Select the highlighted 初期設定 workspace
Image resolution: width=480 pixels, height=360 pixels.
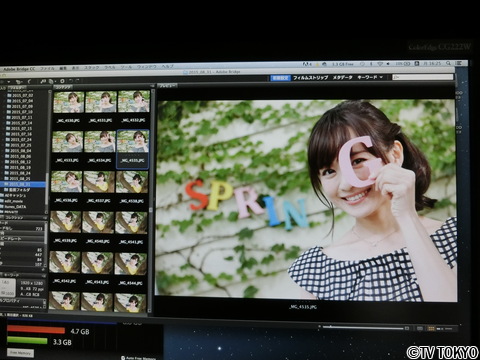coord(280,78)
